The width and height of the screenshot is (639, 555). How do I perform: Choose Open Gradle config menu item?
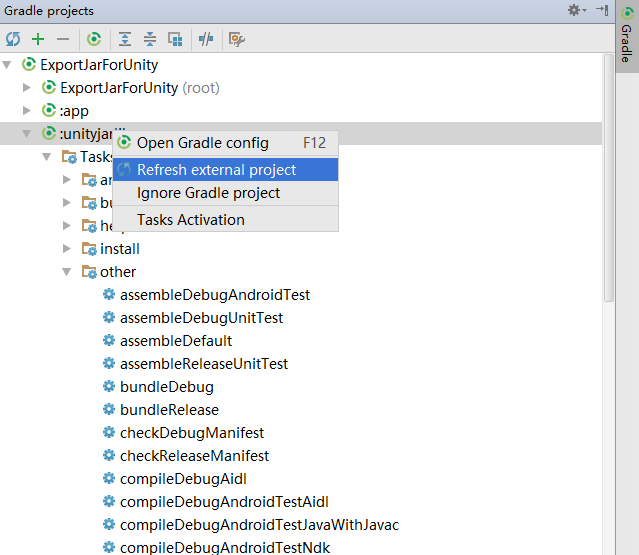225,143
